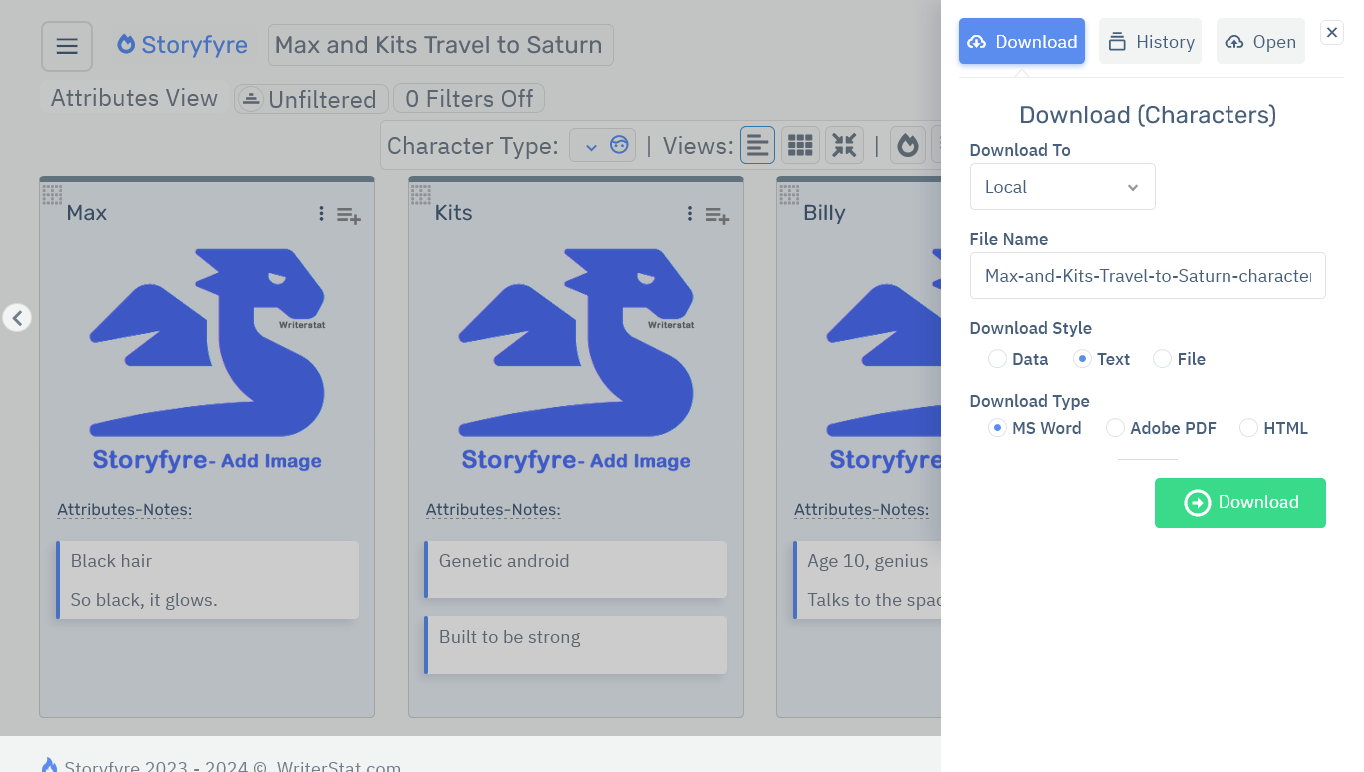
Task: Select the list view icon next to Views
Action: [757, 145]
